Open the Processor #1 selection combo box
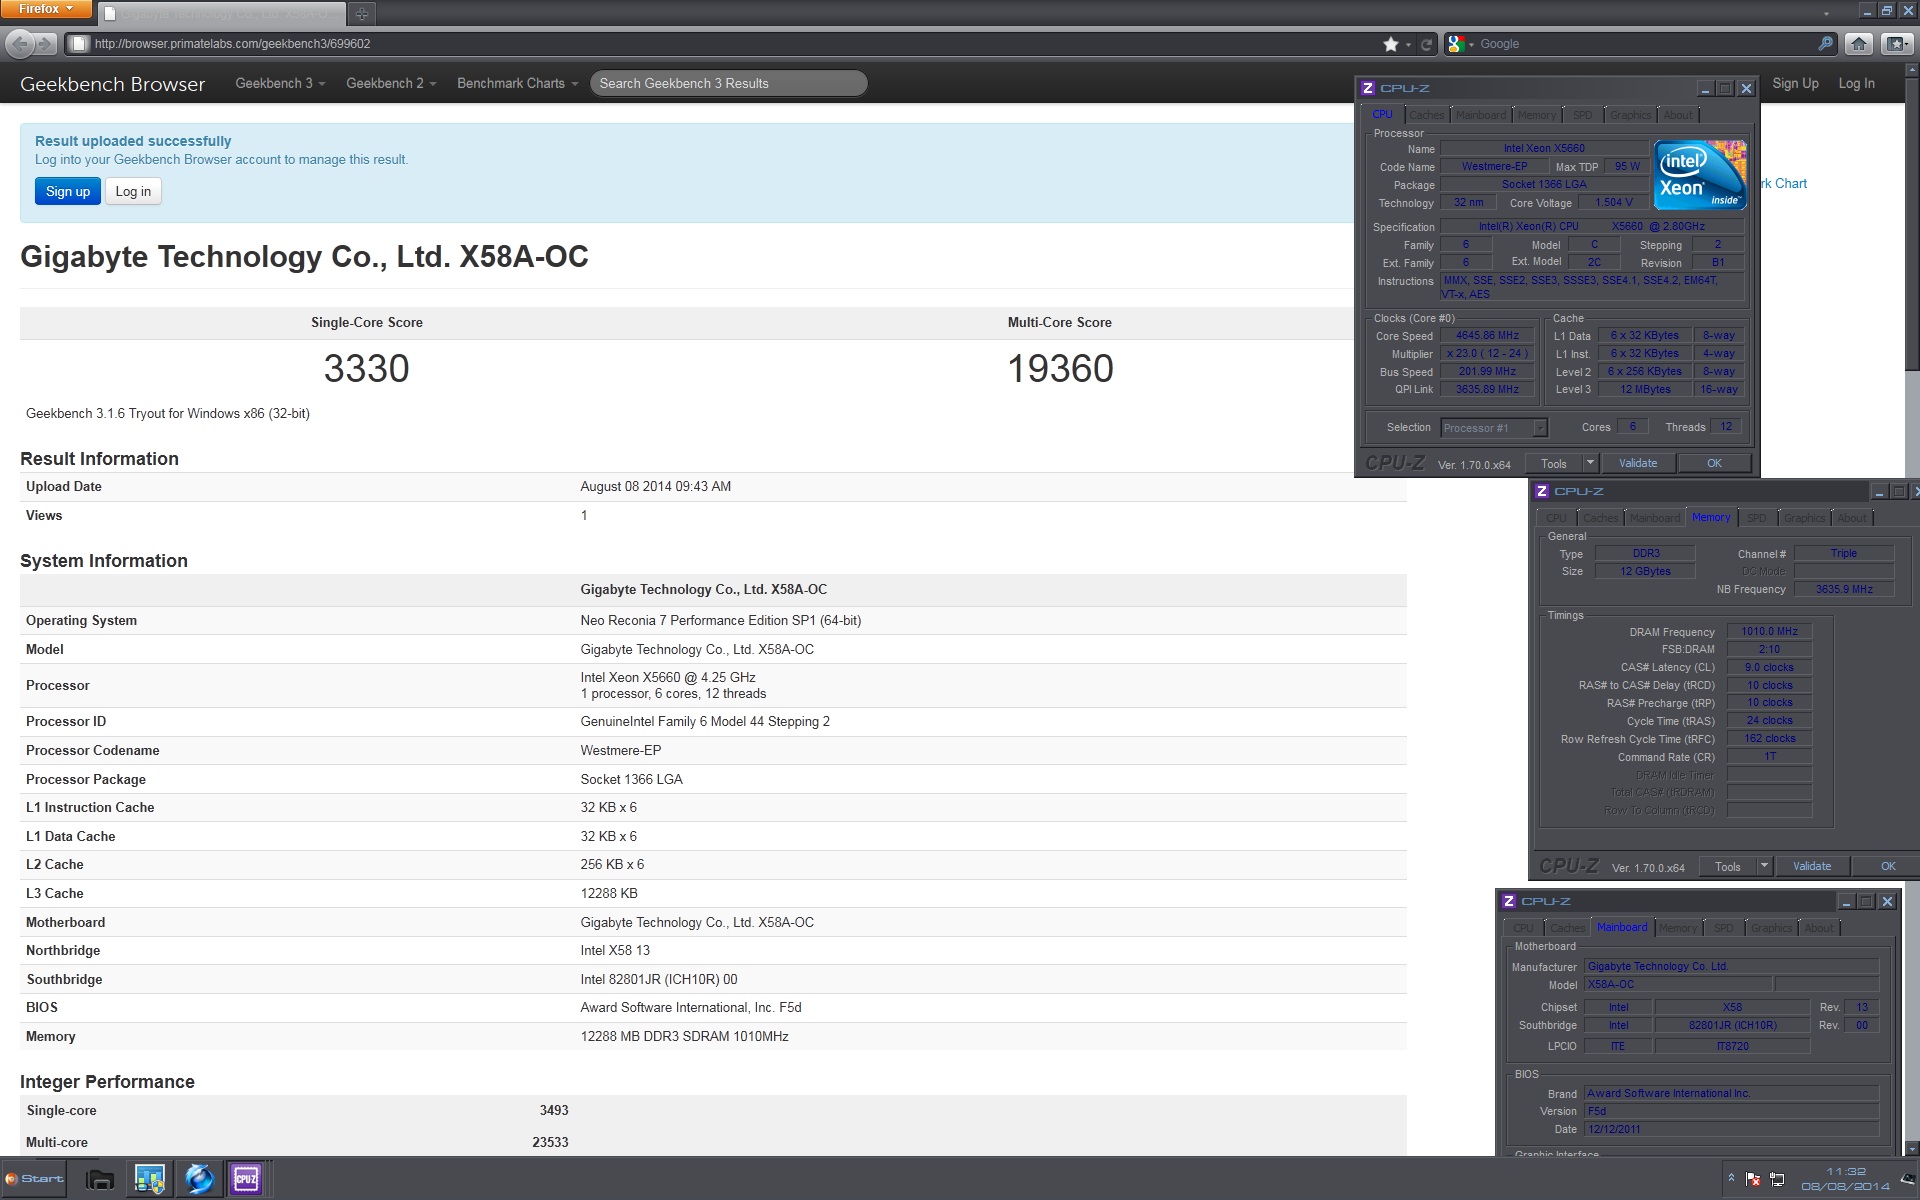Image resolution: width=1920 pixels, height=1200 pixels. coord(1494,428)
